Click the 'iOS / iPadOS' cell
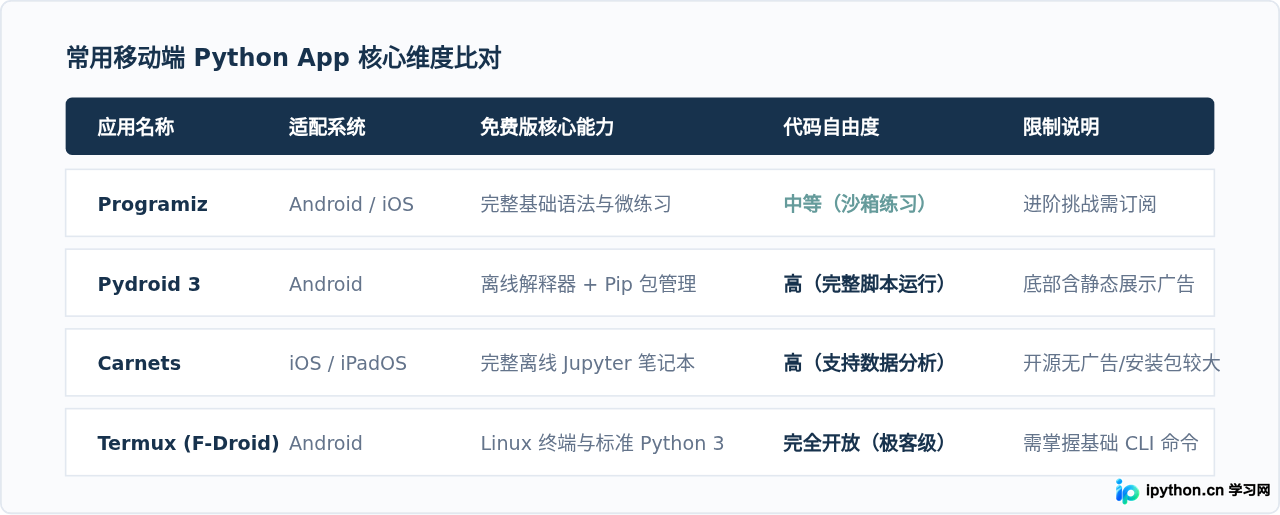The width and height of the screenshot is (1280, 515). coord(348,363)
